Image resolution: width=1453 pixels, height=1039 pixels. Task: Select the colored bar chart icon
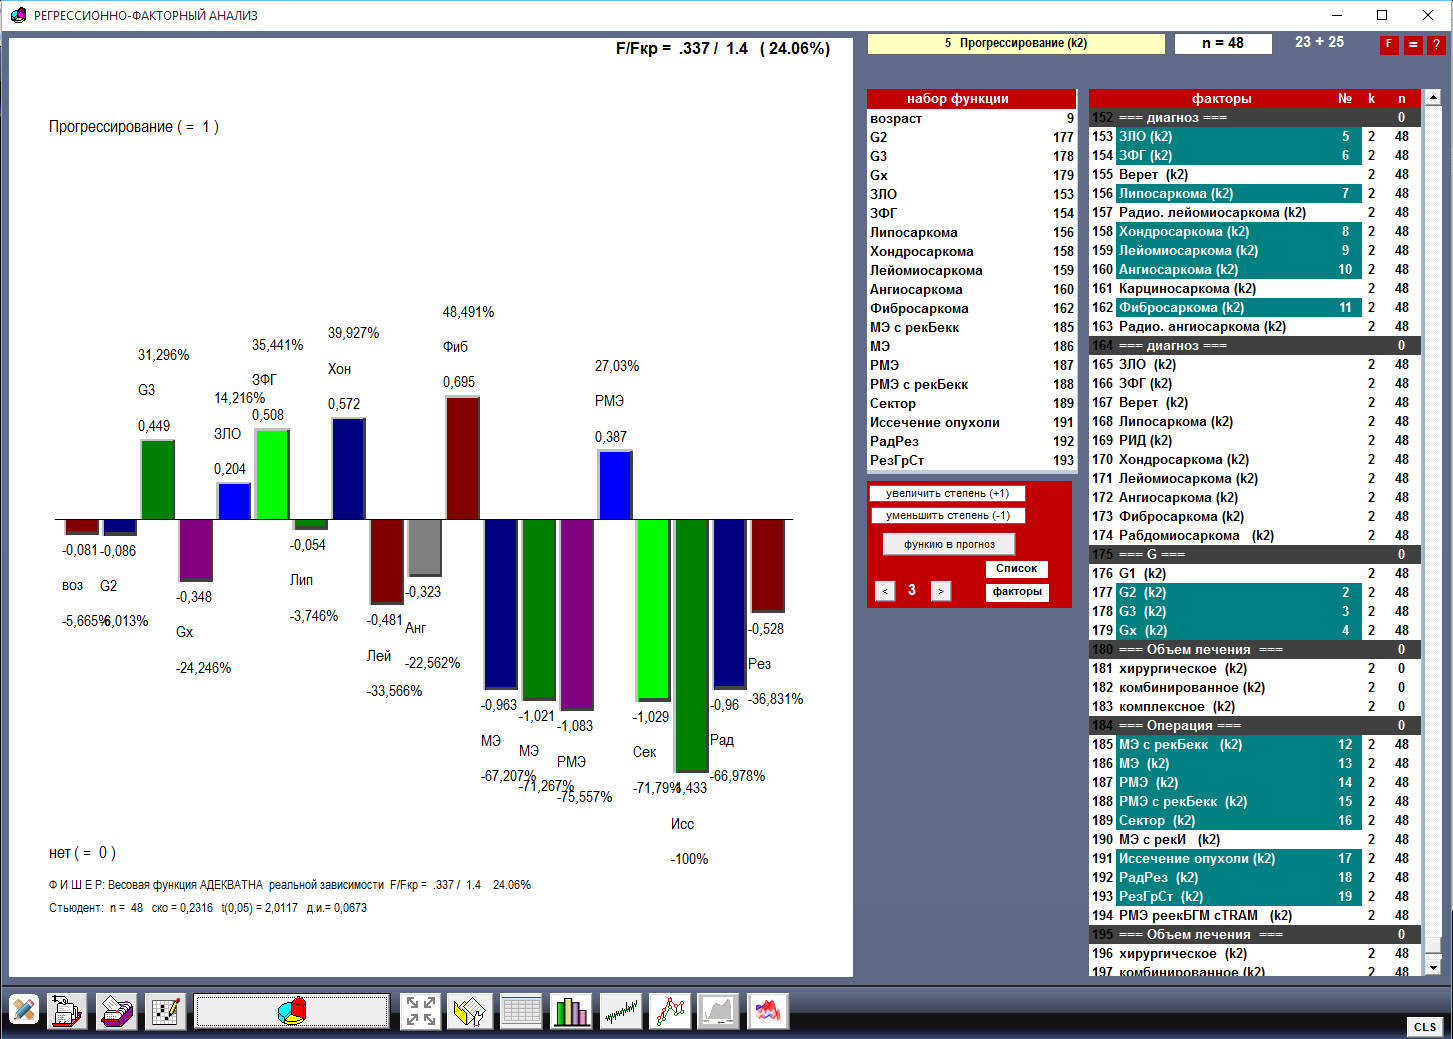571,1011
